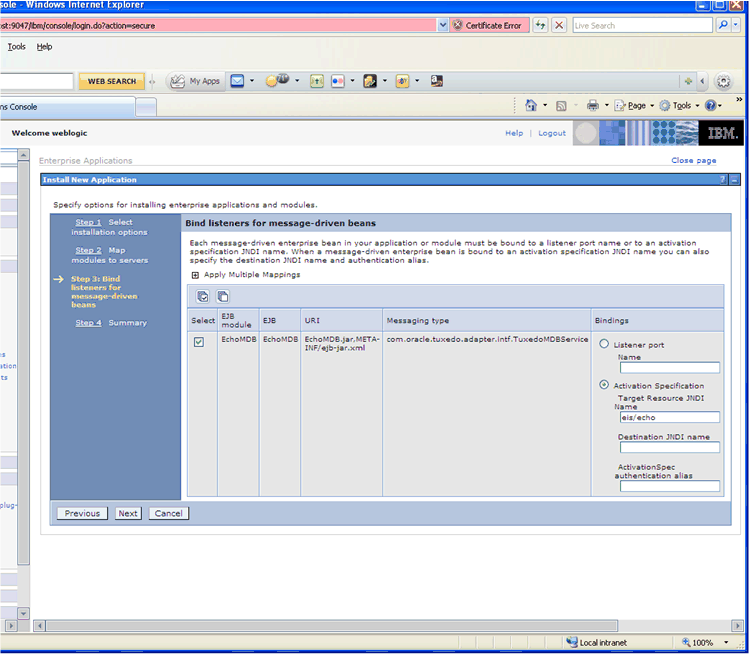Open a new blank browser tab
Image resolution: width=749 pixels, height=654 pixels.
146,107
